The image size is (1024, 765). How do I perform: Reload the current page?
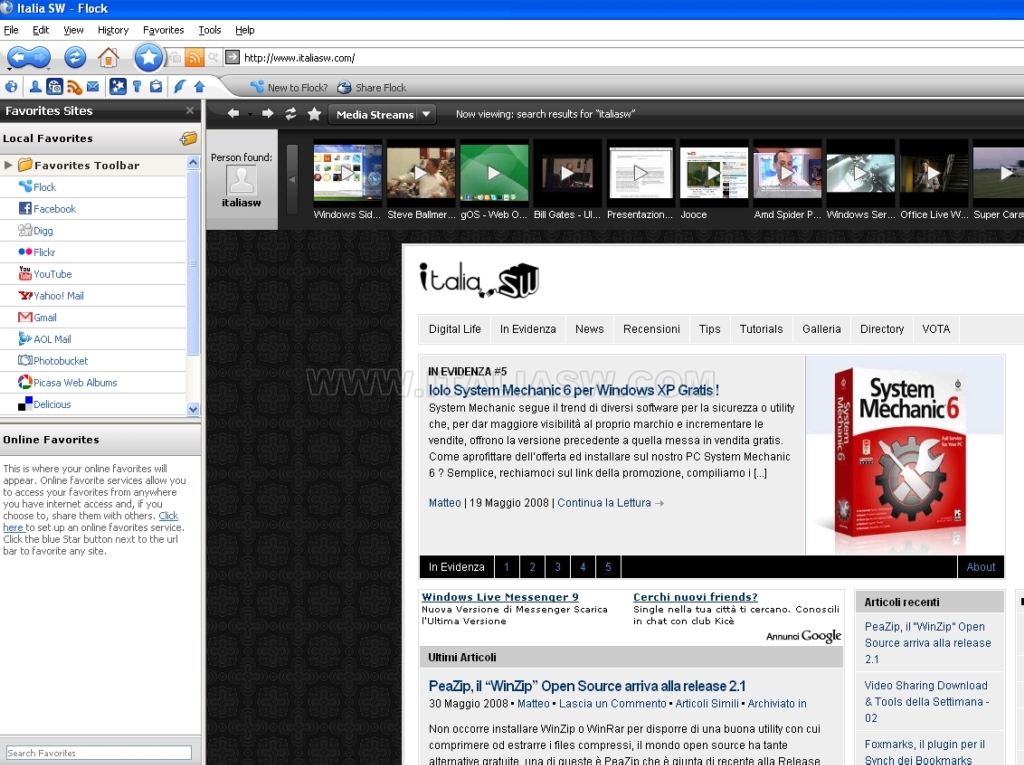[75, 57]
